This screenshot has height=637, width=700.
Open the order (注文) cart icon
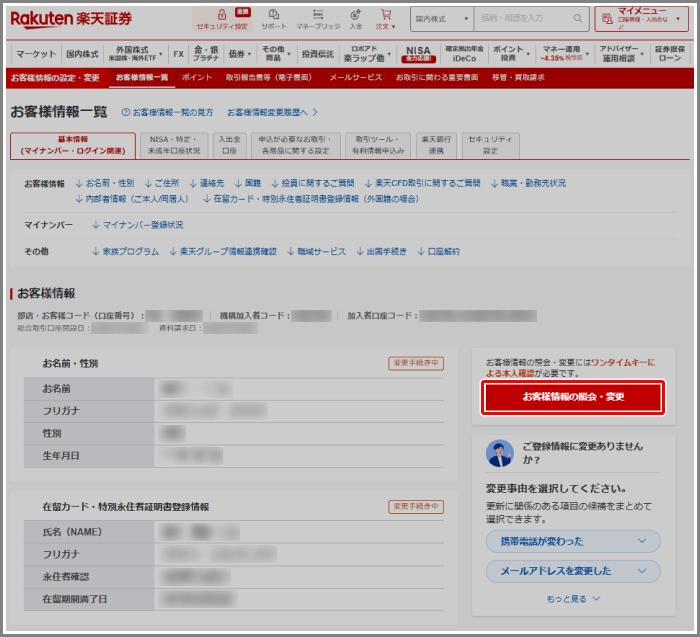386,19
